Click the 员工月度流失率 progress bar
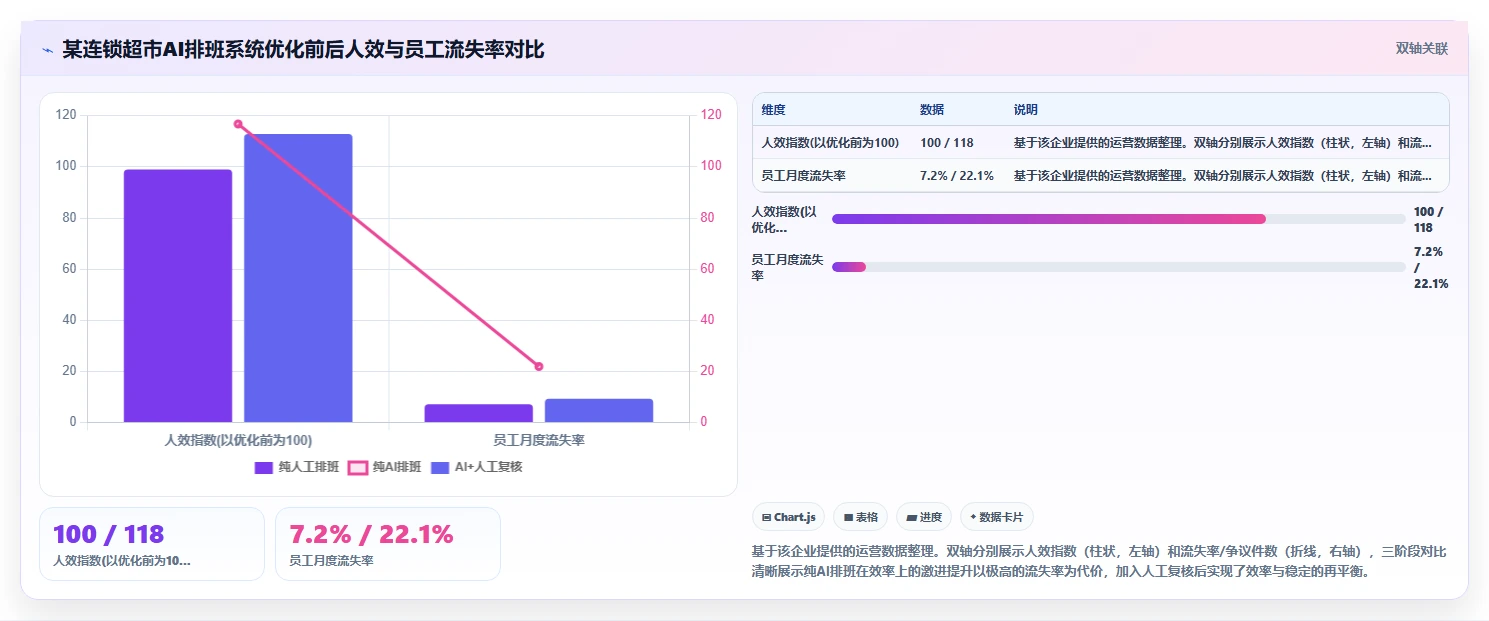1489x621 pixels. tap(1118, 267)
